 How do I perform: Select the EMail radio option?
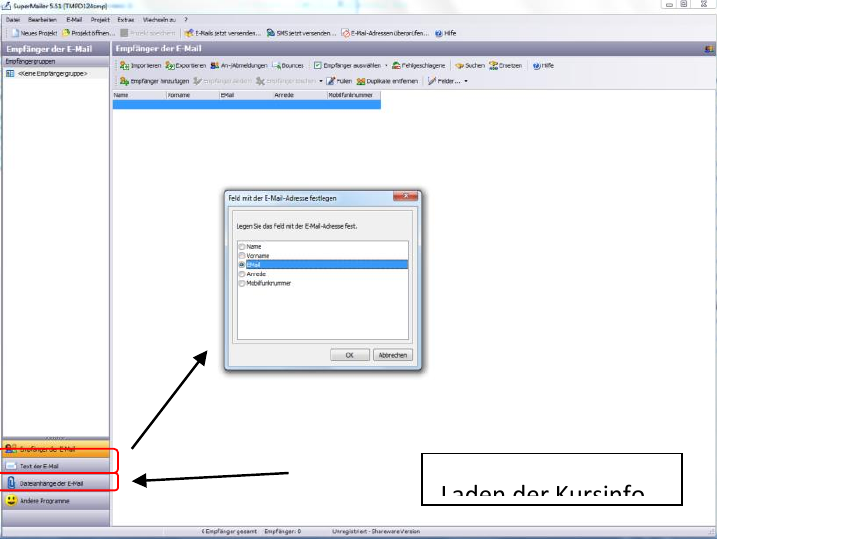click(x=242, y=265)
